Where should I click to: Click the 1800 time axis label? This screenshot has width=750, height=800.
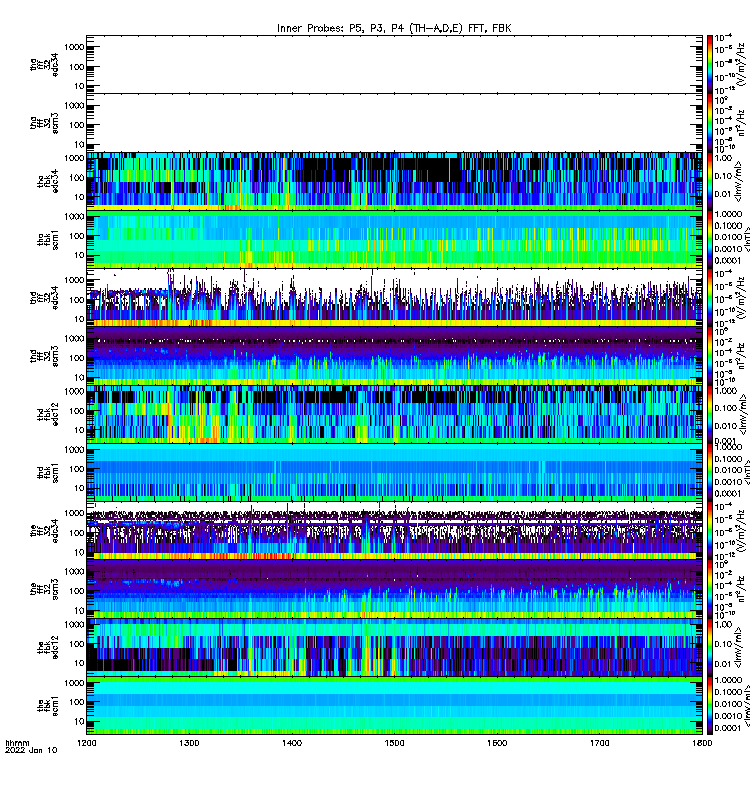pos(702,743)
